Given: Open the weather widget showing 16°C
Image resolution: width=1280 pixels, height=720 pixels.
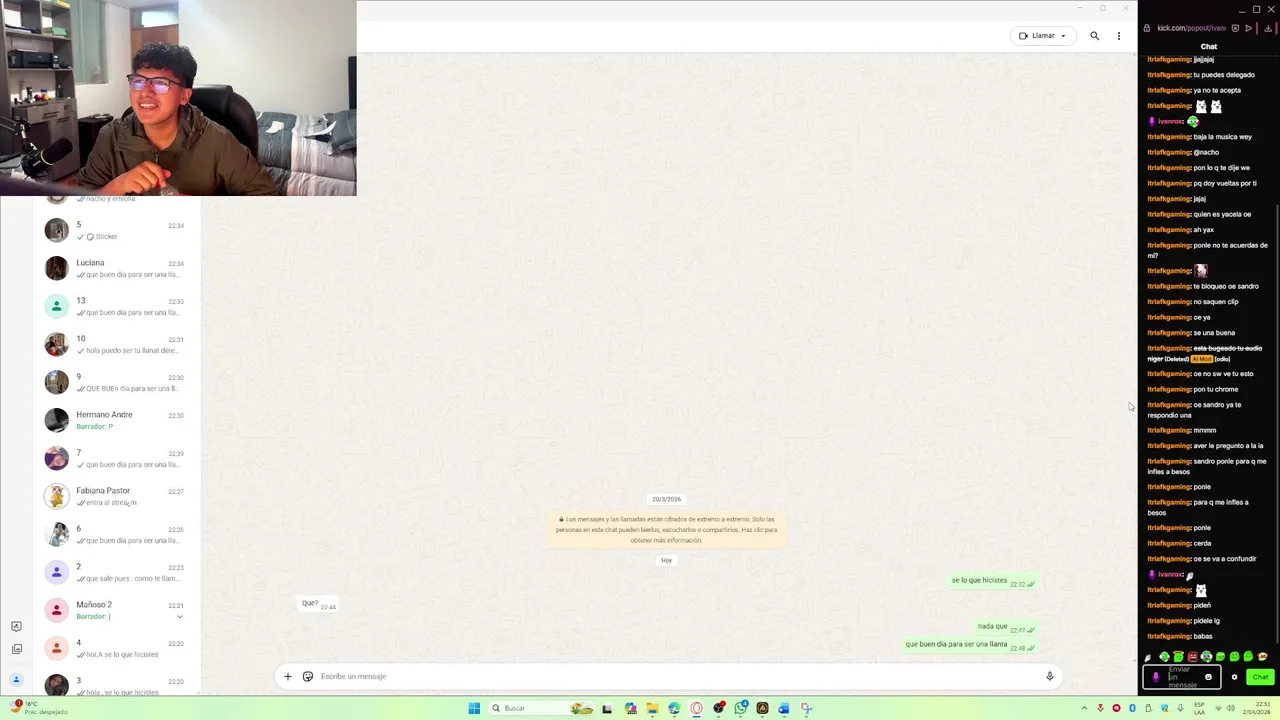Looking at the screenshot, I should [38, 707].
